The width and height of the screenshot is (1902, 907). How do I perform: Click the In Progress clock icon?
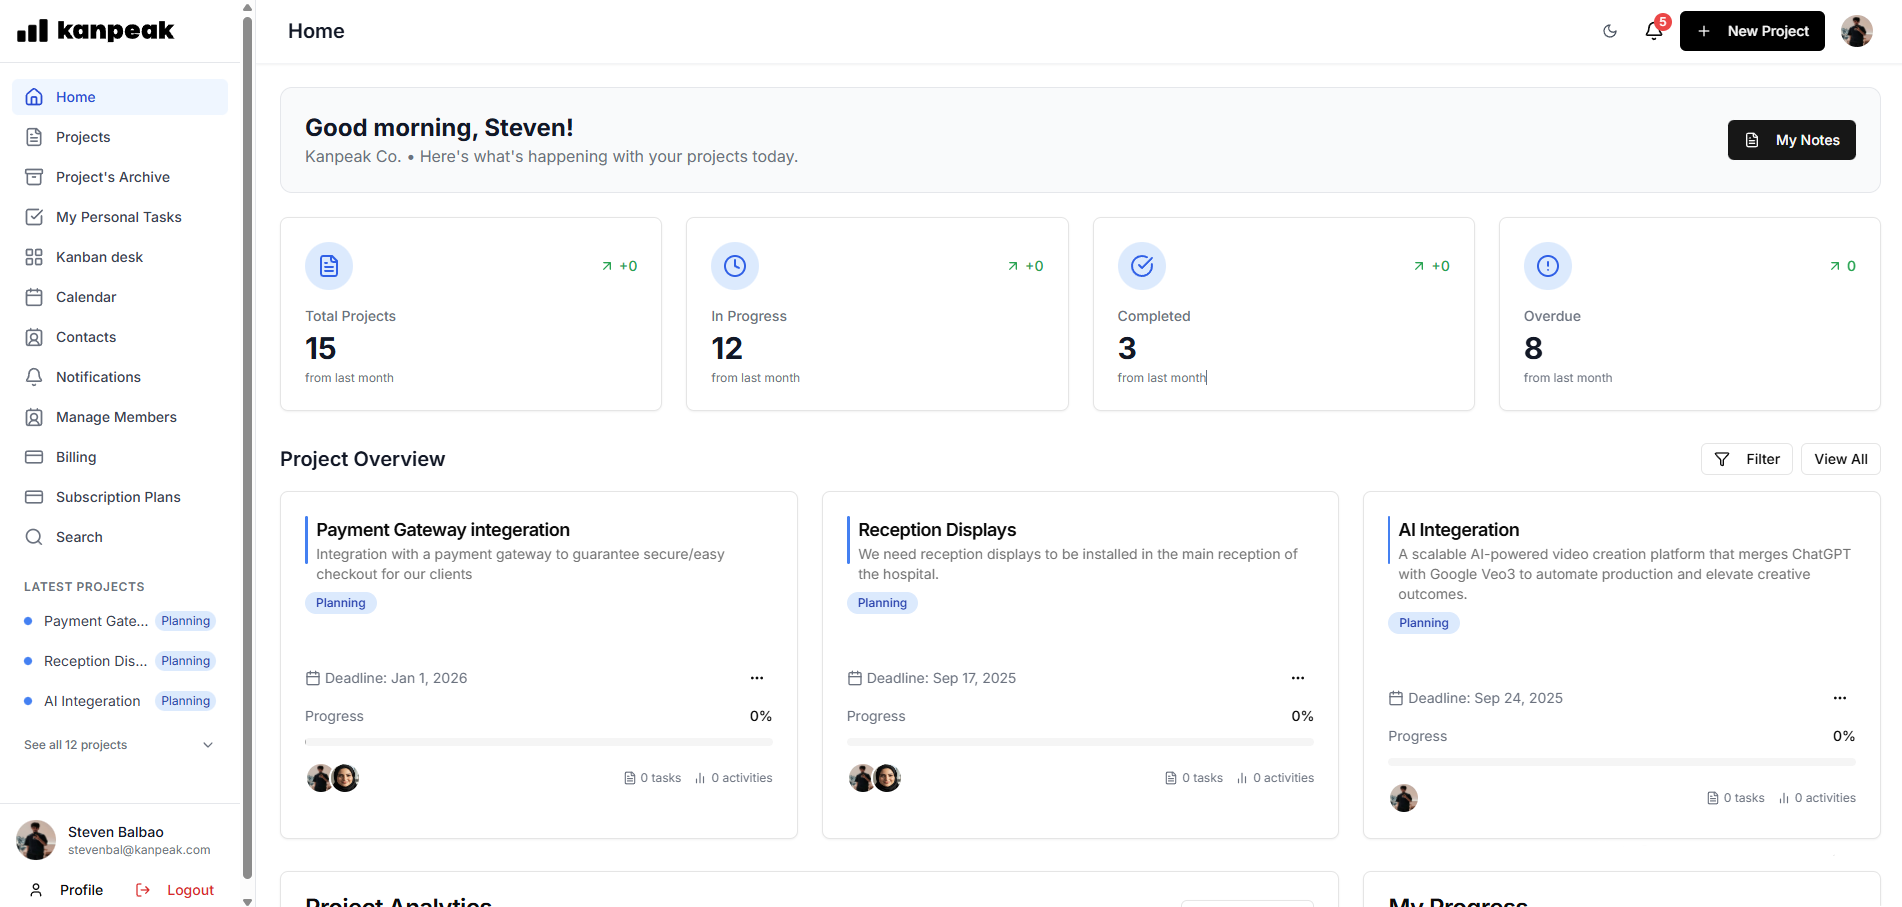735,266
